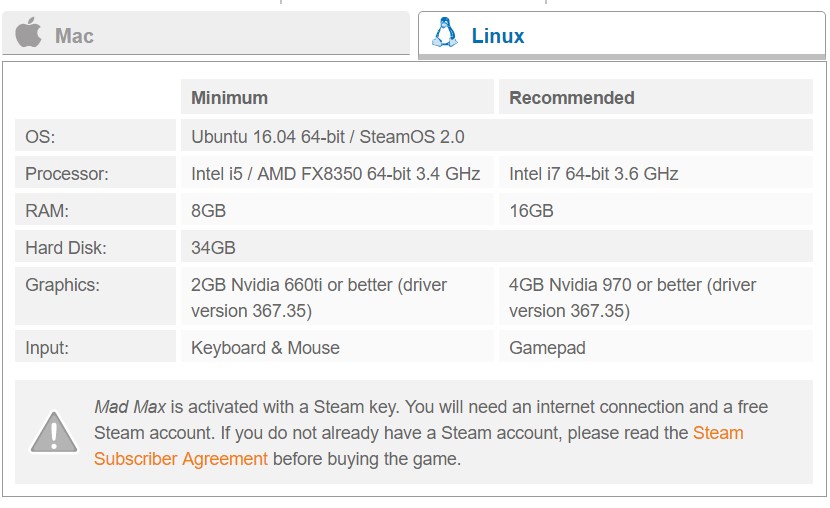Click the 34GB hard disk cell
Screen dimensions: 830x508
[x=497, y=248]
